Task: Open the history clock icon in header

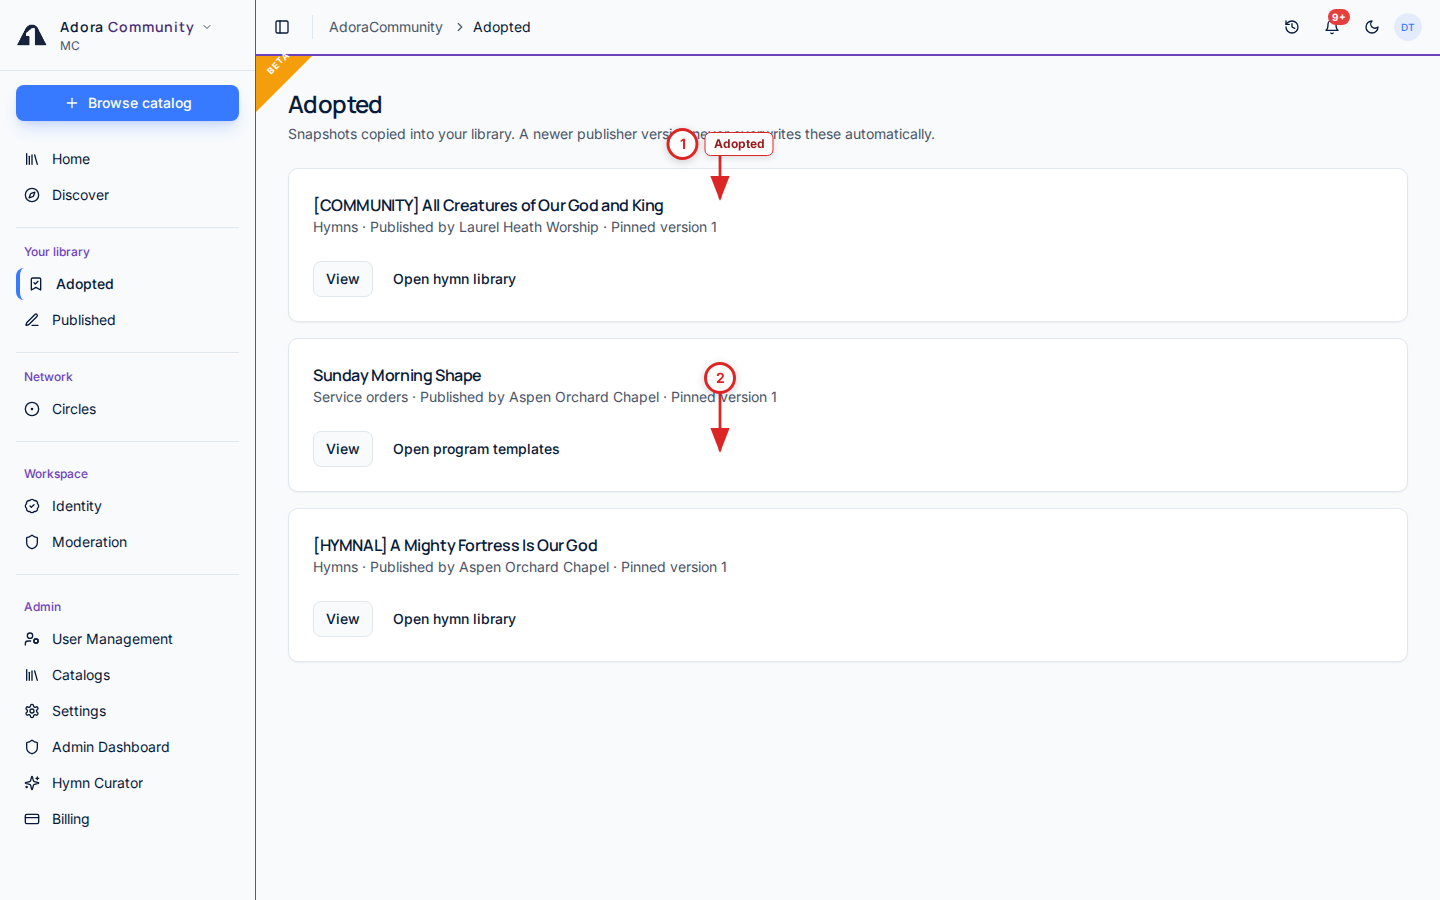Action: (1292, 27)
